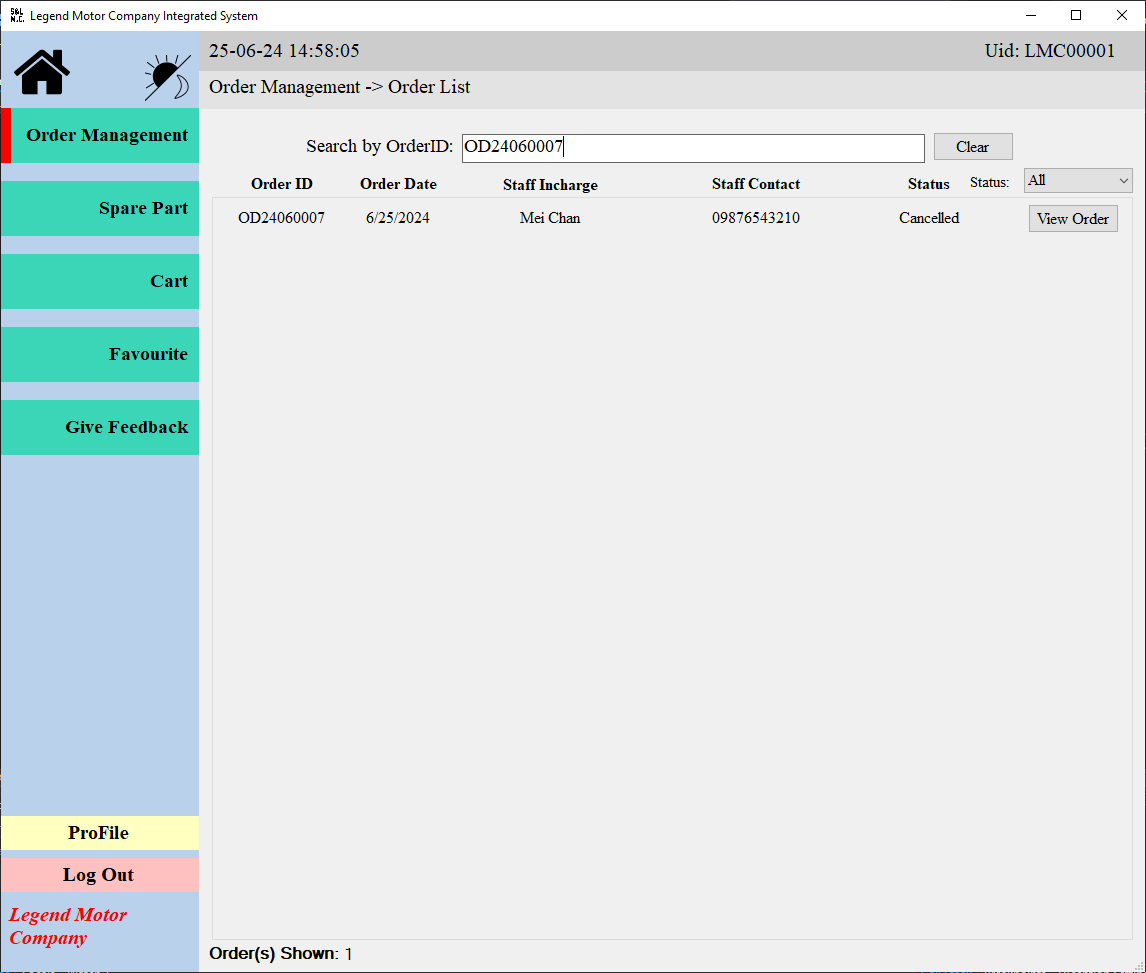View order OD24060007 details
Viewport: 1146px width, 973px height.
tap(1072, 219)
